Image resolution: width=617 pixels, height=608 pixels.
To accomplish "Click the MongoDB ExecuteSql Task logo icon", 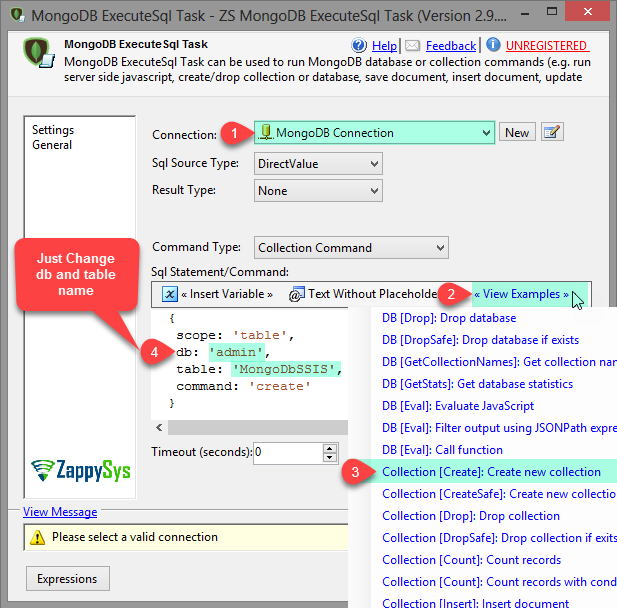I will click(x=38, y=53).
